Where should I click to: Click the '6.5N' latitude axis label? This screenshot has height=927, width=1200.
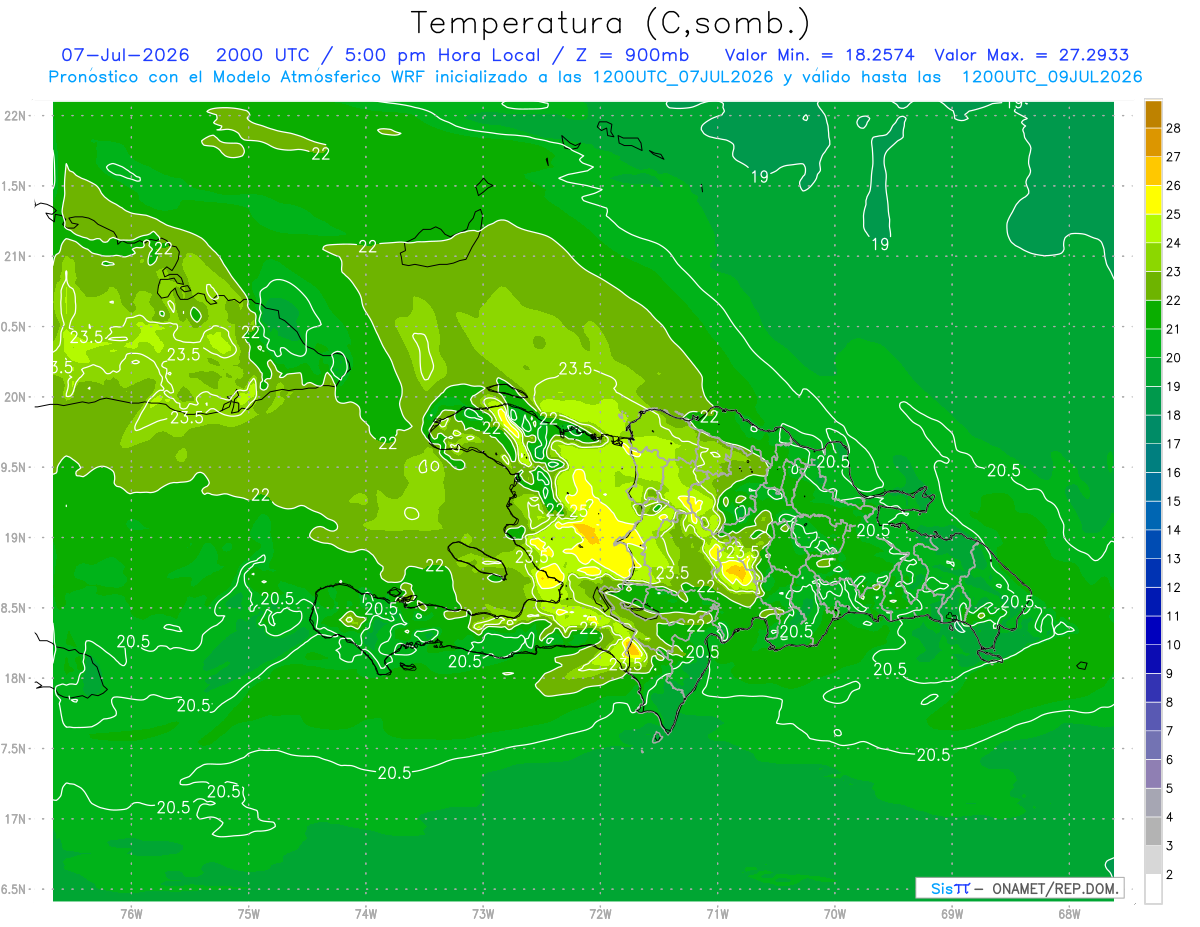(14, 889)
